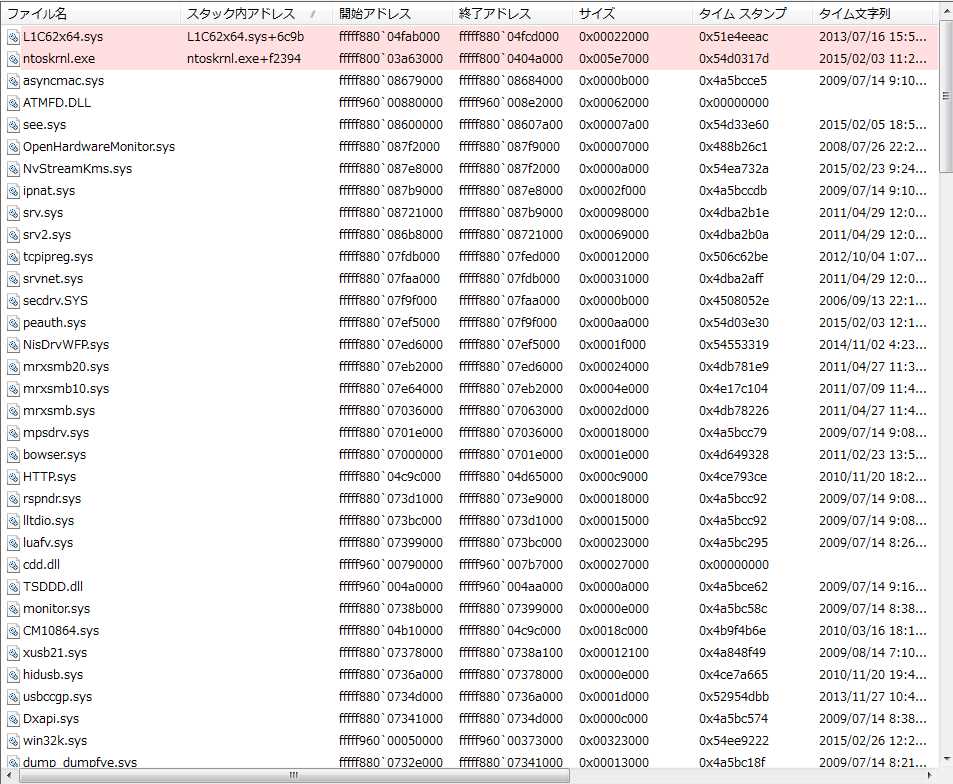Click the srv.sys file icon
Screen dimensions: 953x784
pos(13,213)
